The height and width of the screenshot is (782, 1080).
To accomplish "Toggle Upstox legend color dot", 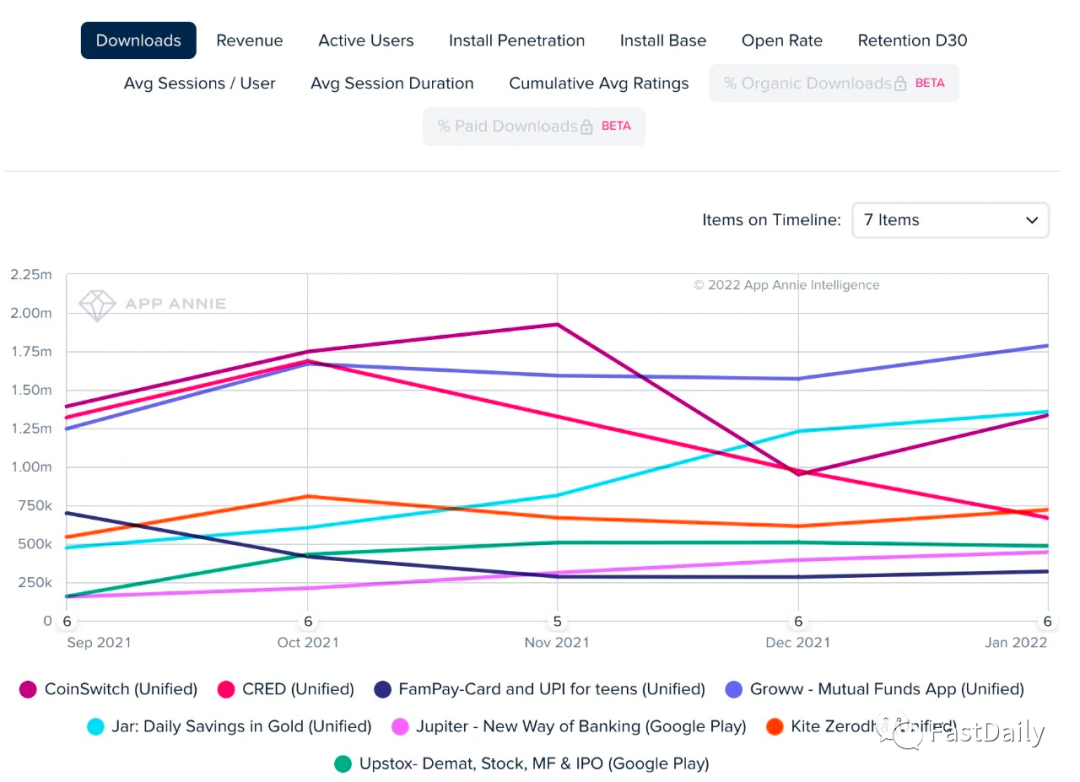I will click(x=343, y=764).
